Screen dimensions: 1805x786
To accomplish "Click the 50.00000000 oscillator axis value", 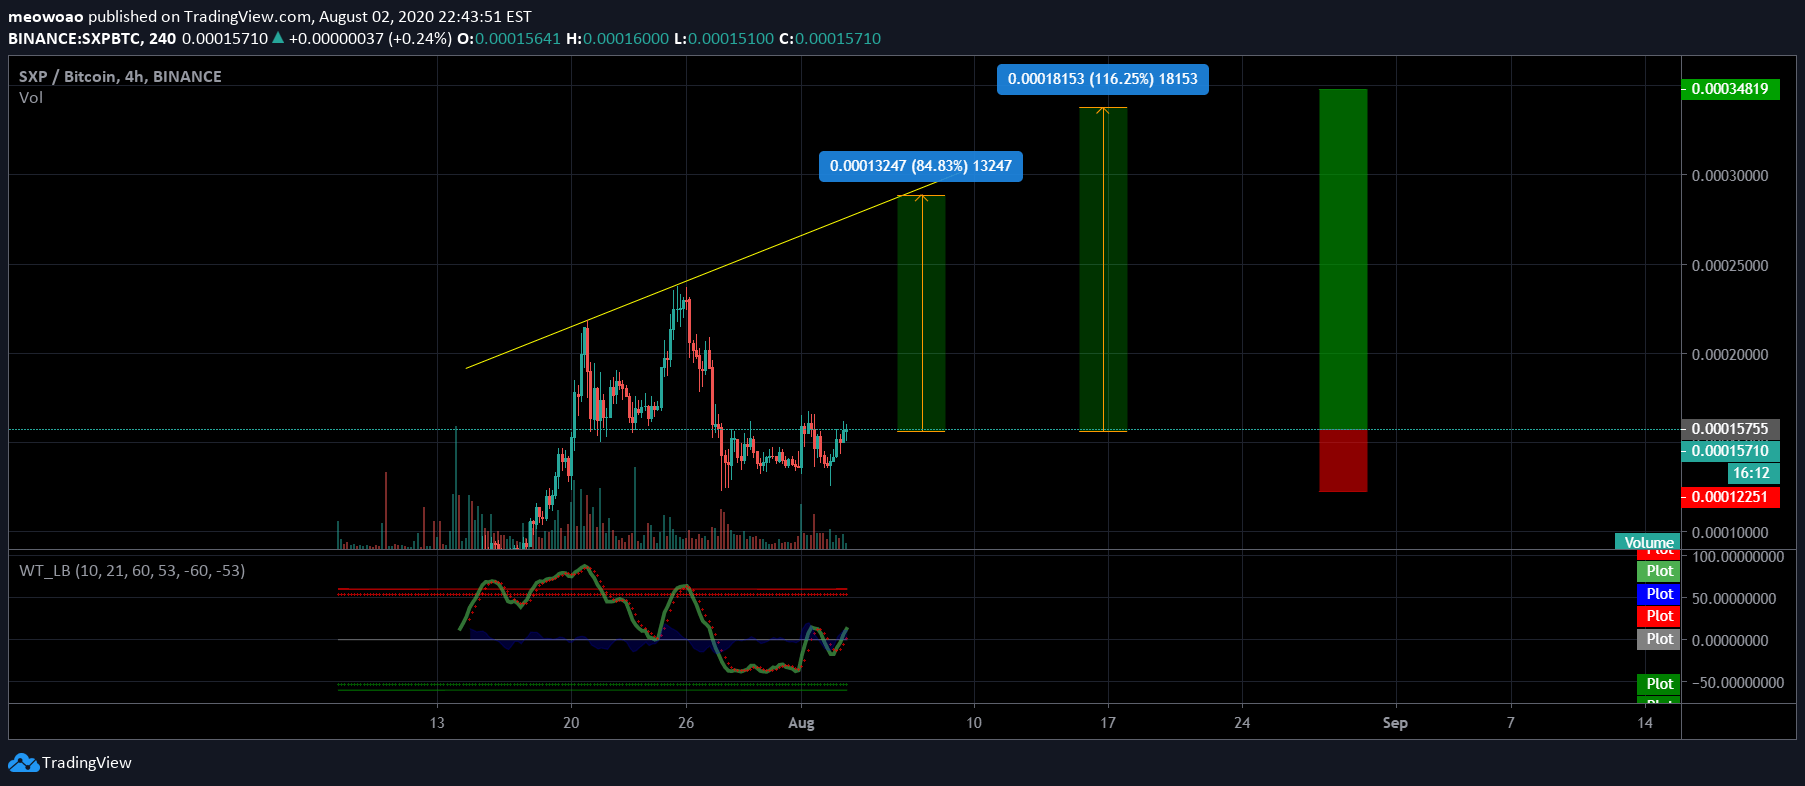I will coord(1734,598).
